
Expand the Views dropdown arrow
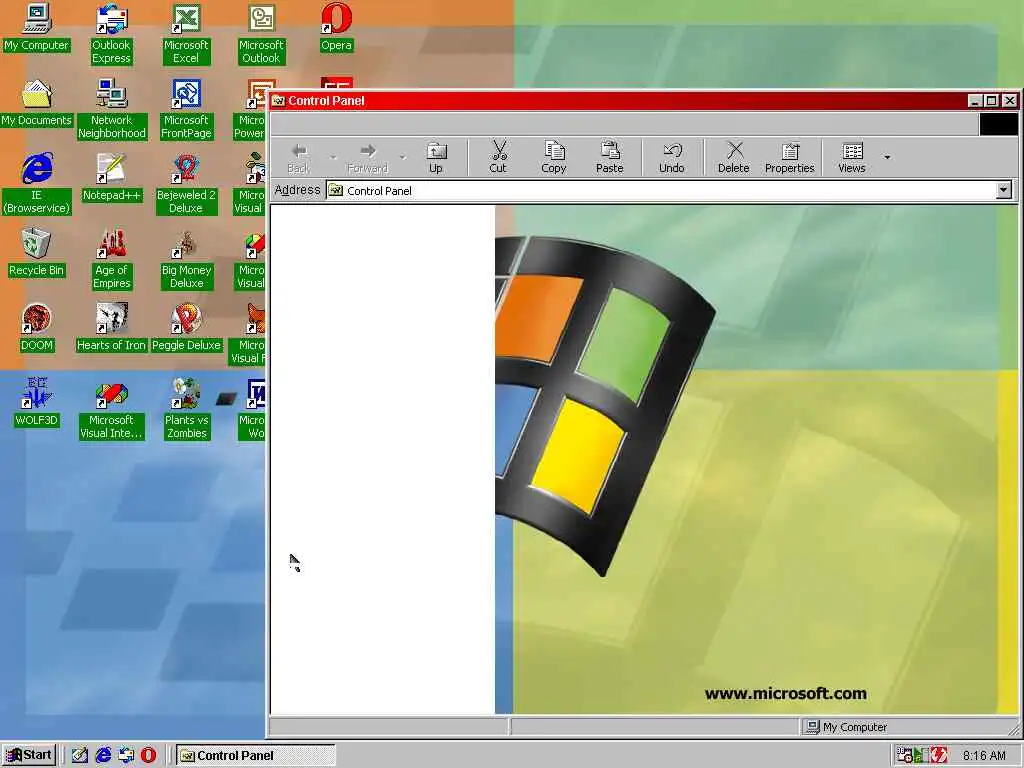click(887, 157)
